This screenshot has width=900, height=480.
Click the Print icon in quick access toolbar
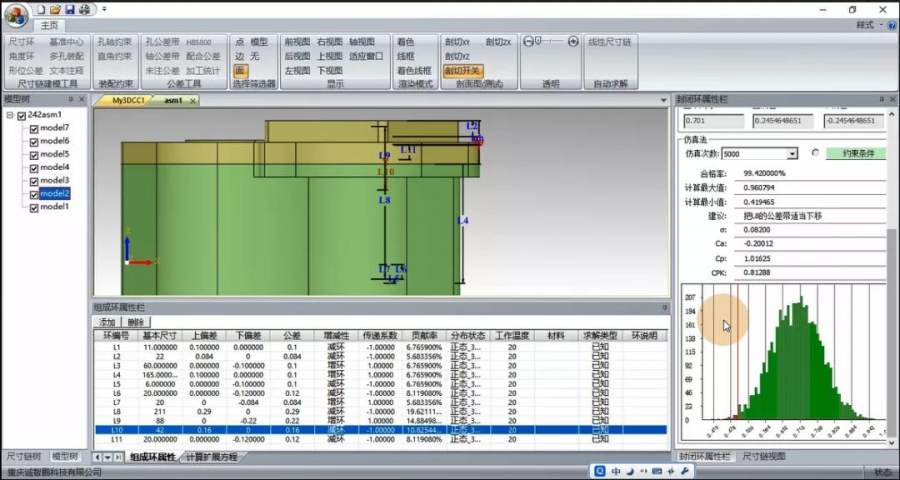point(84,8)
